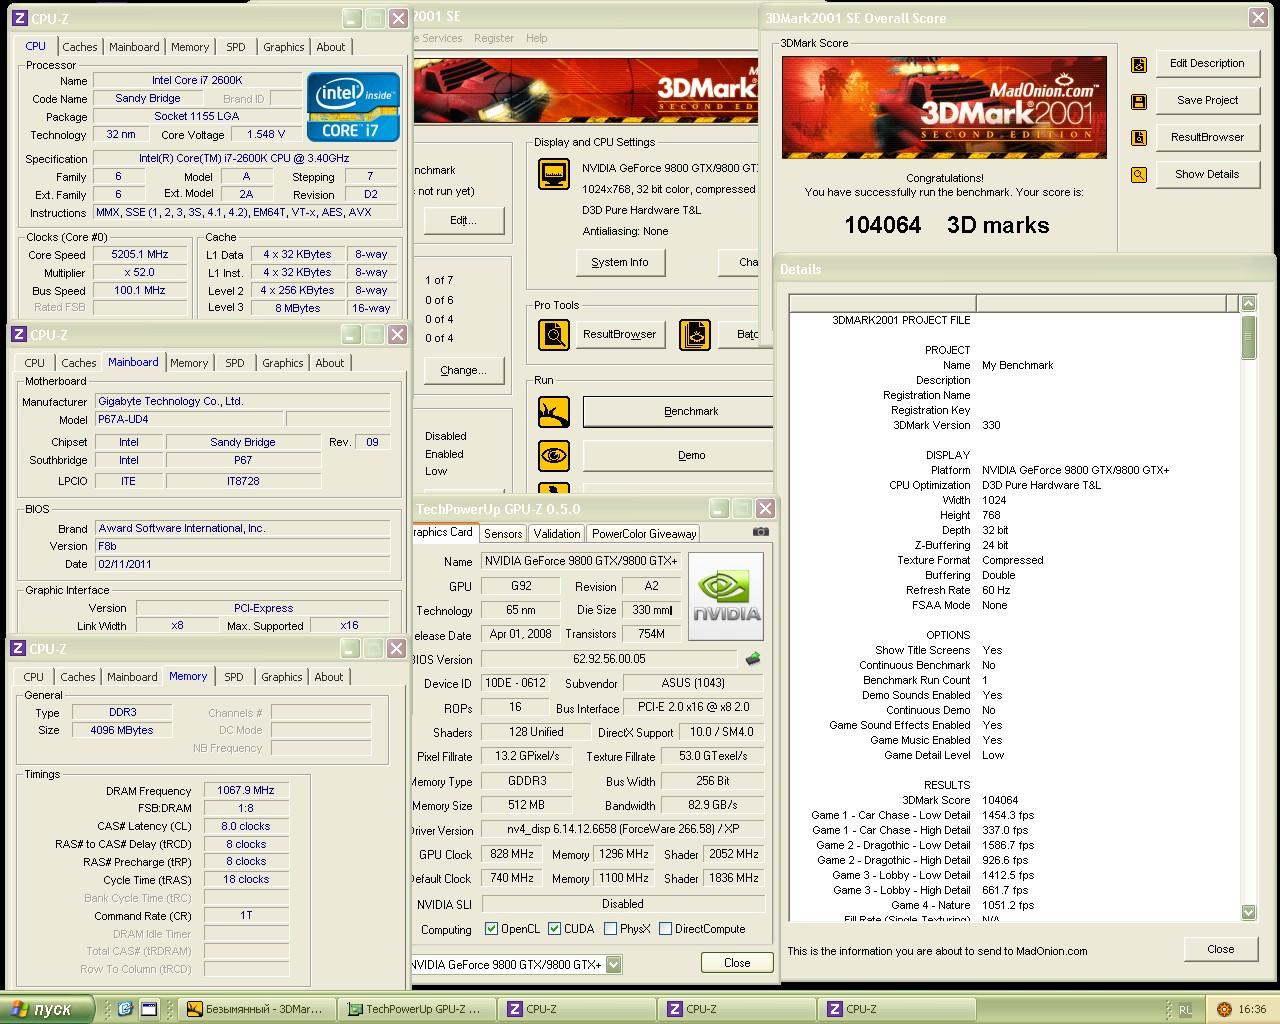Click the Demo button in Run section
Viewport: 1280px width, 1024px height.
tap(678, 456)
